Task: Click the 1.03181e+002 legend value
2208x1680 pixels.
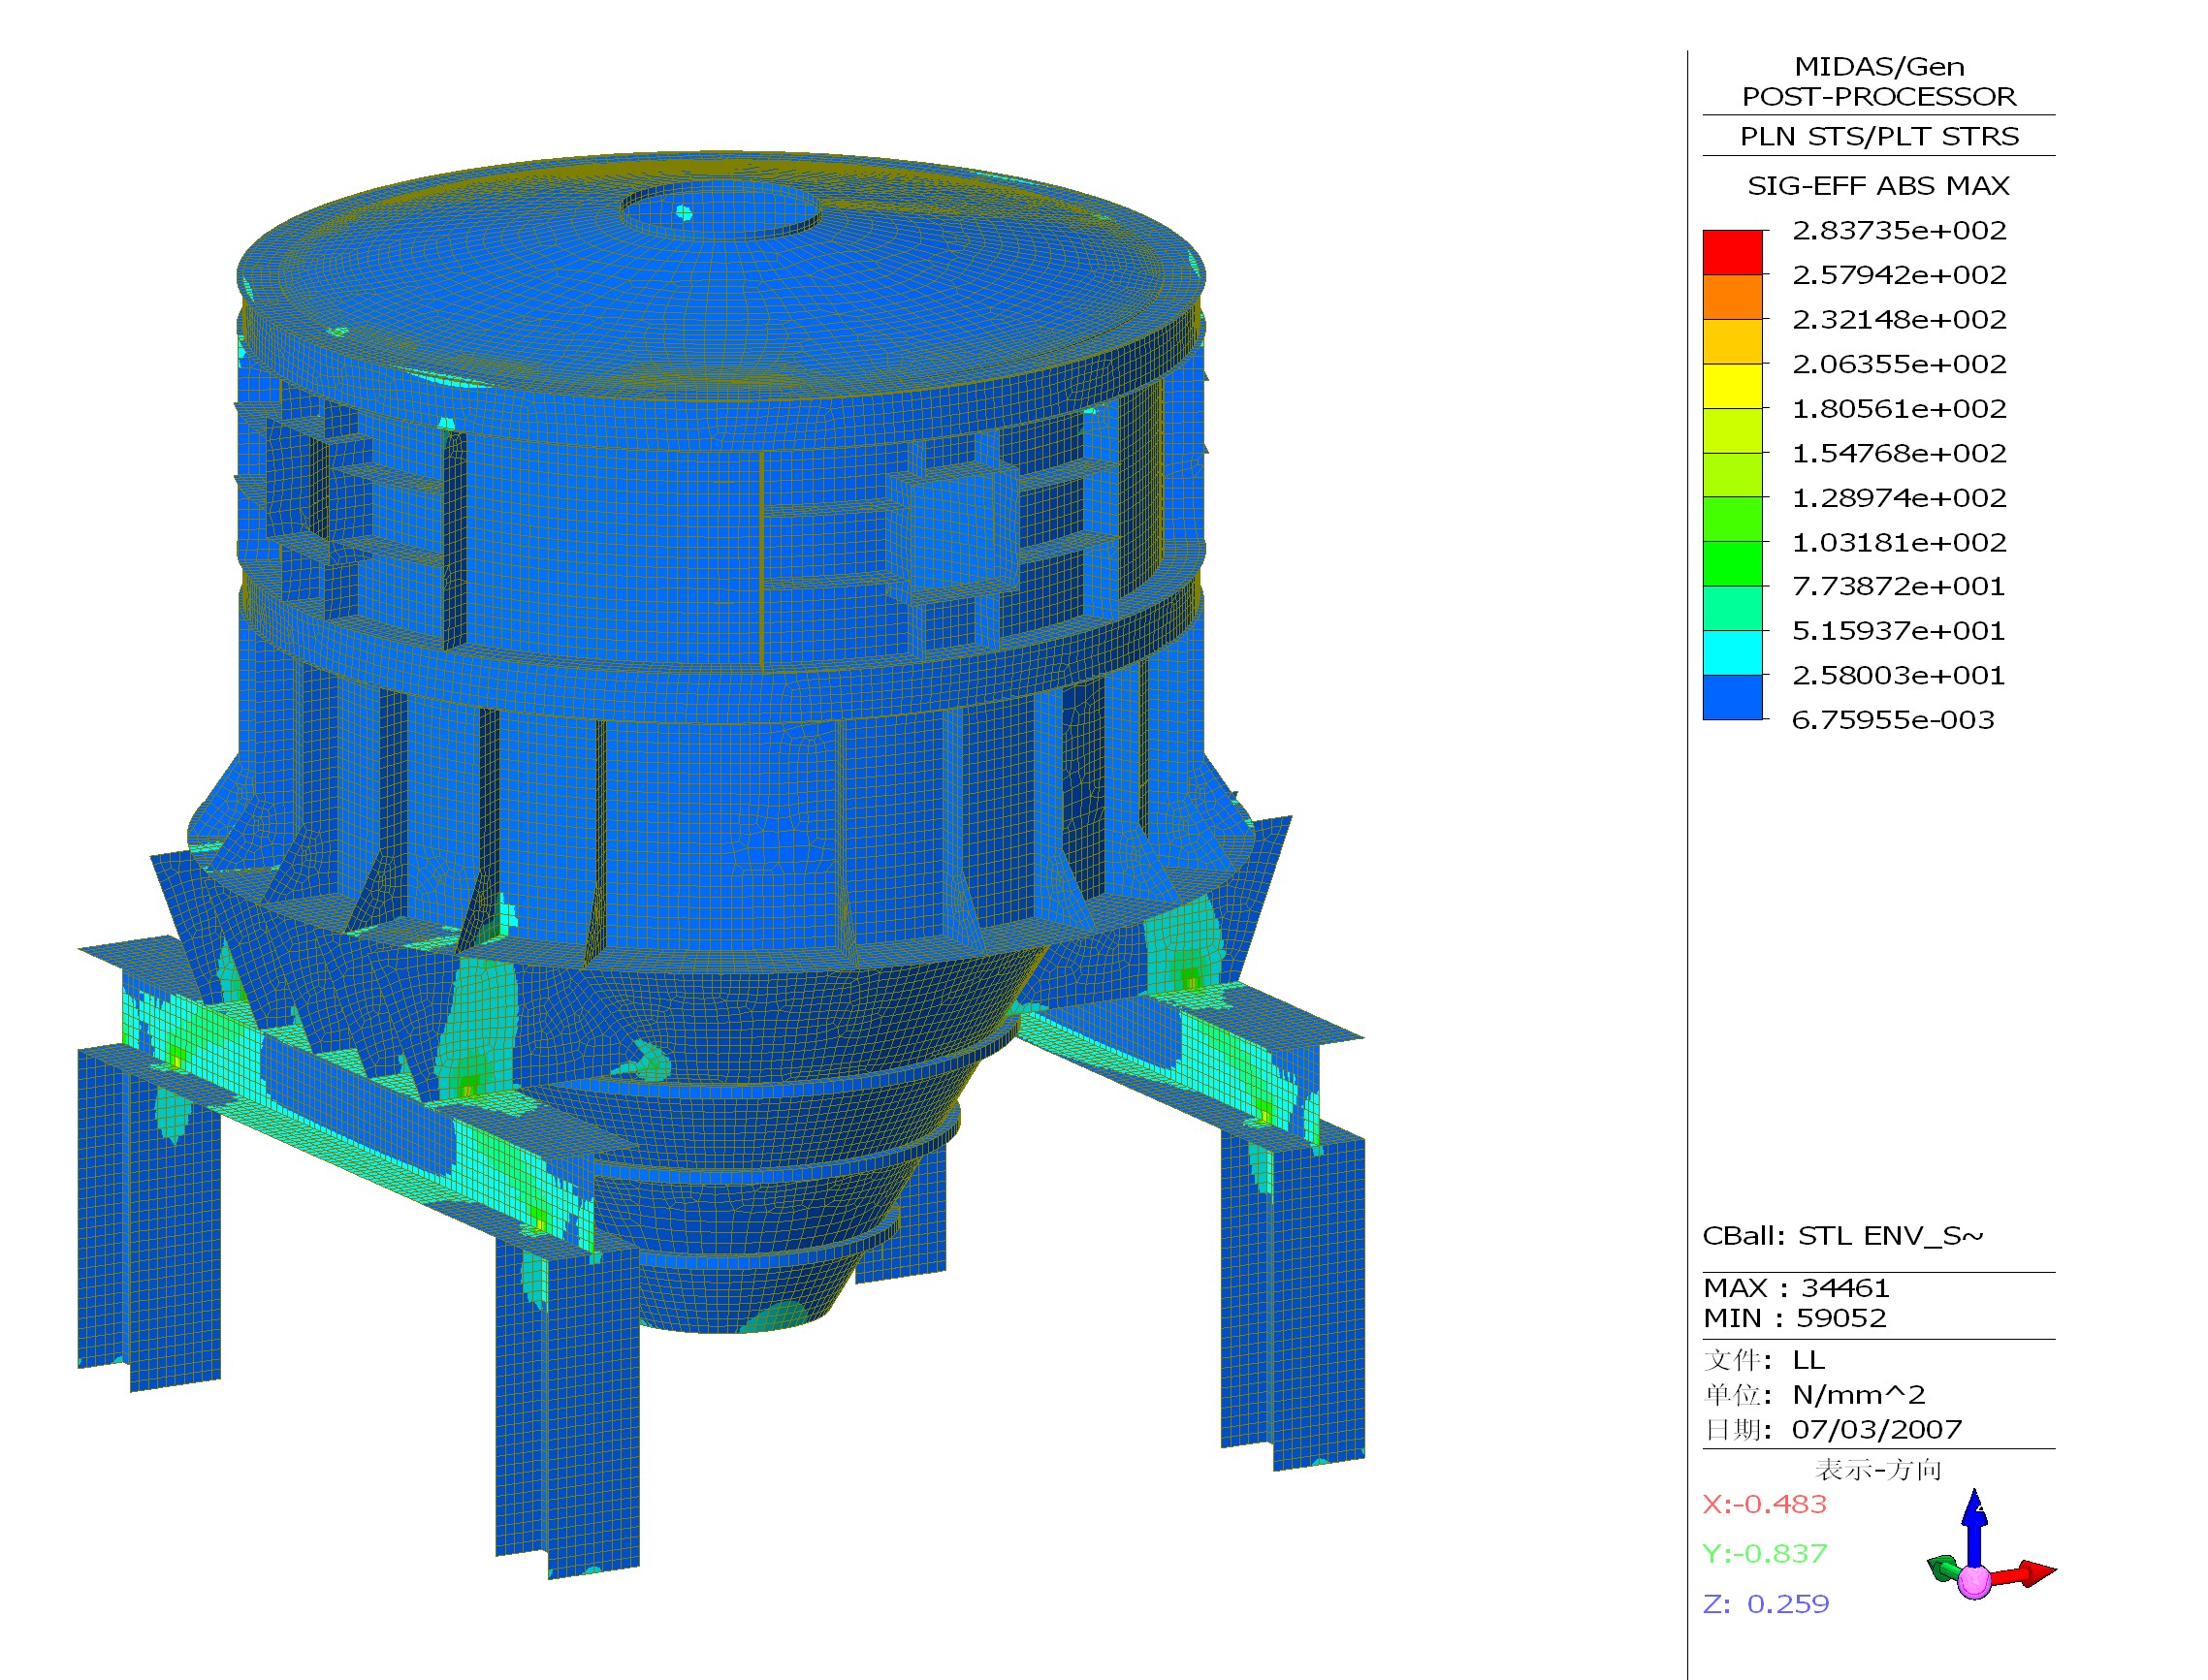Action: (x=1898, y=543)
